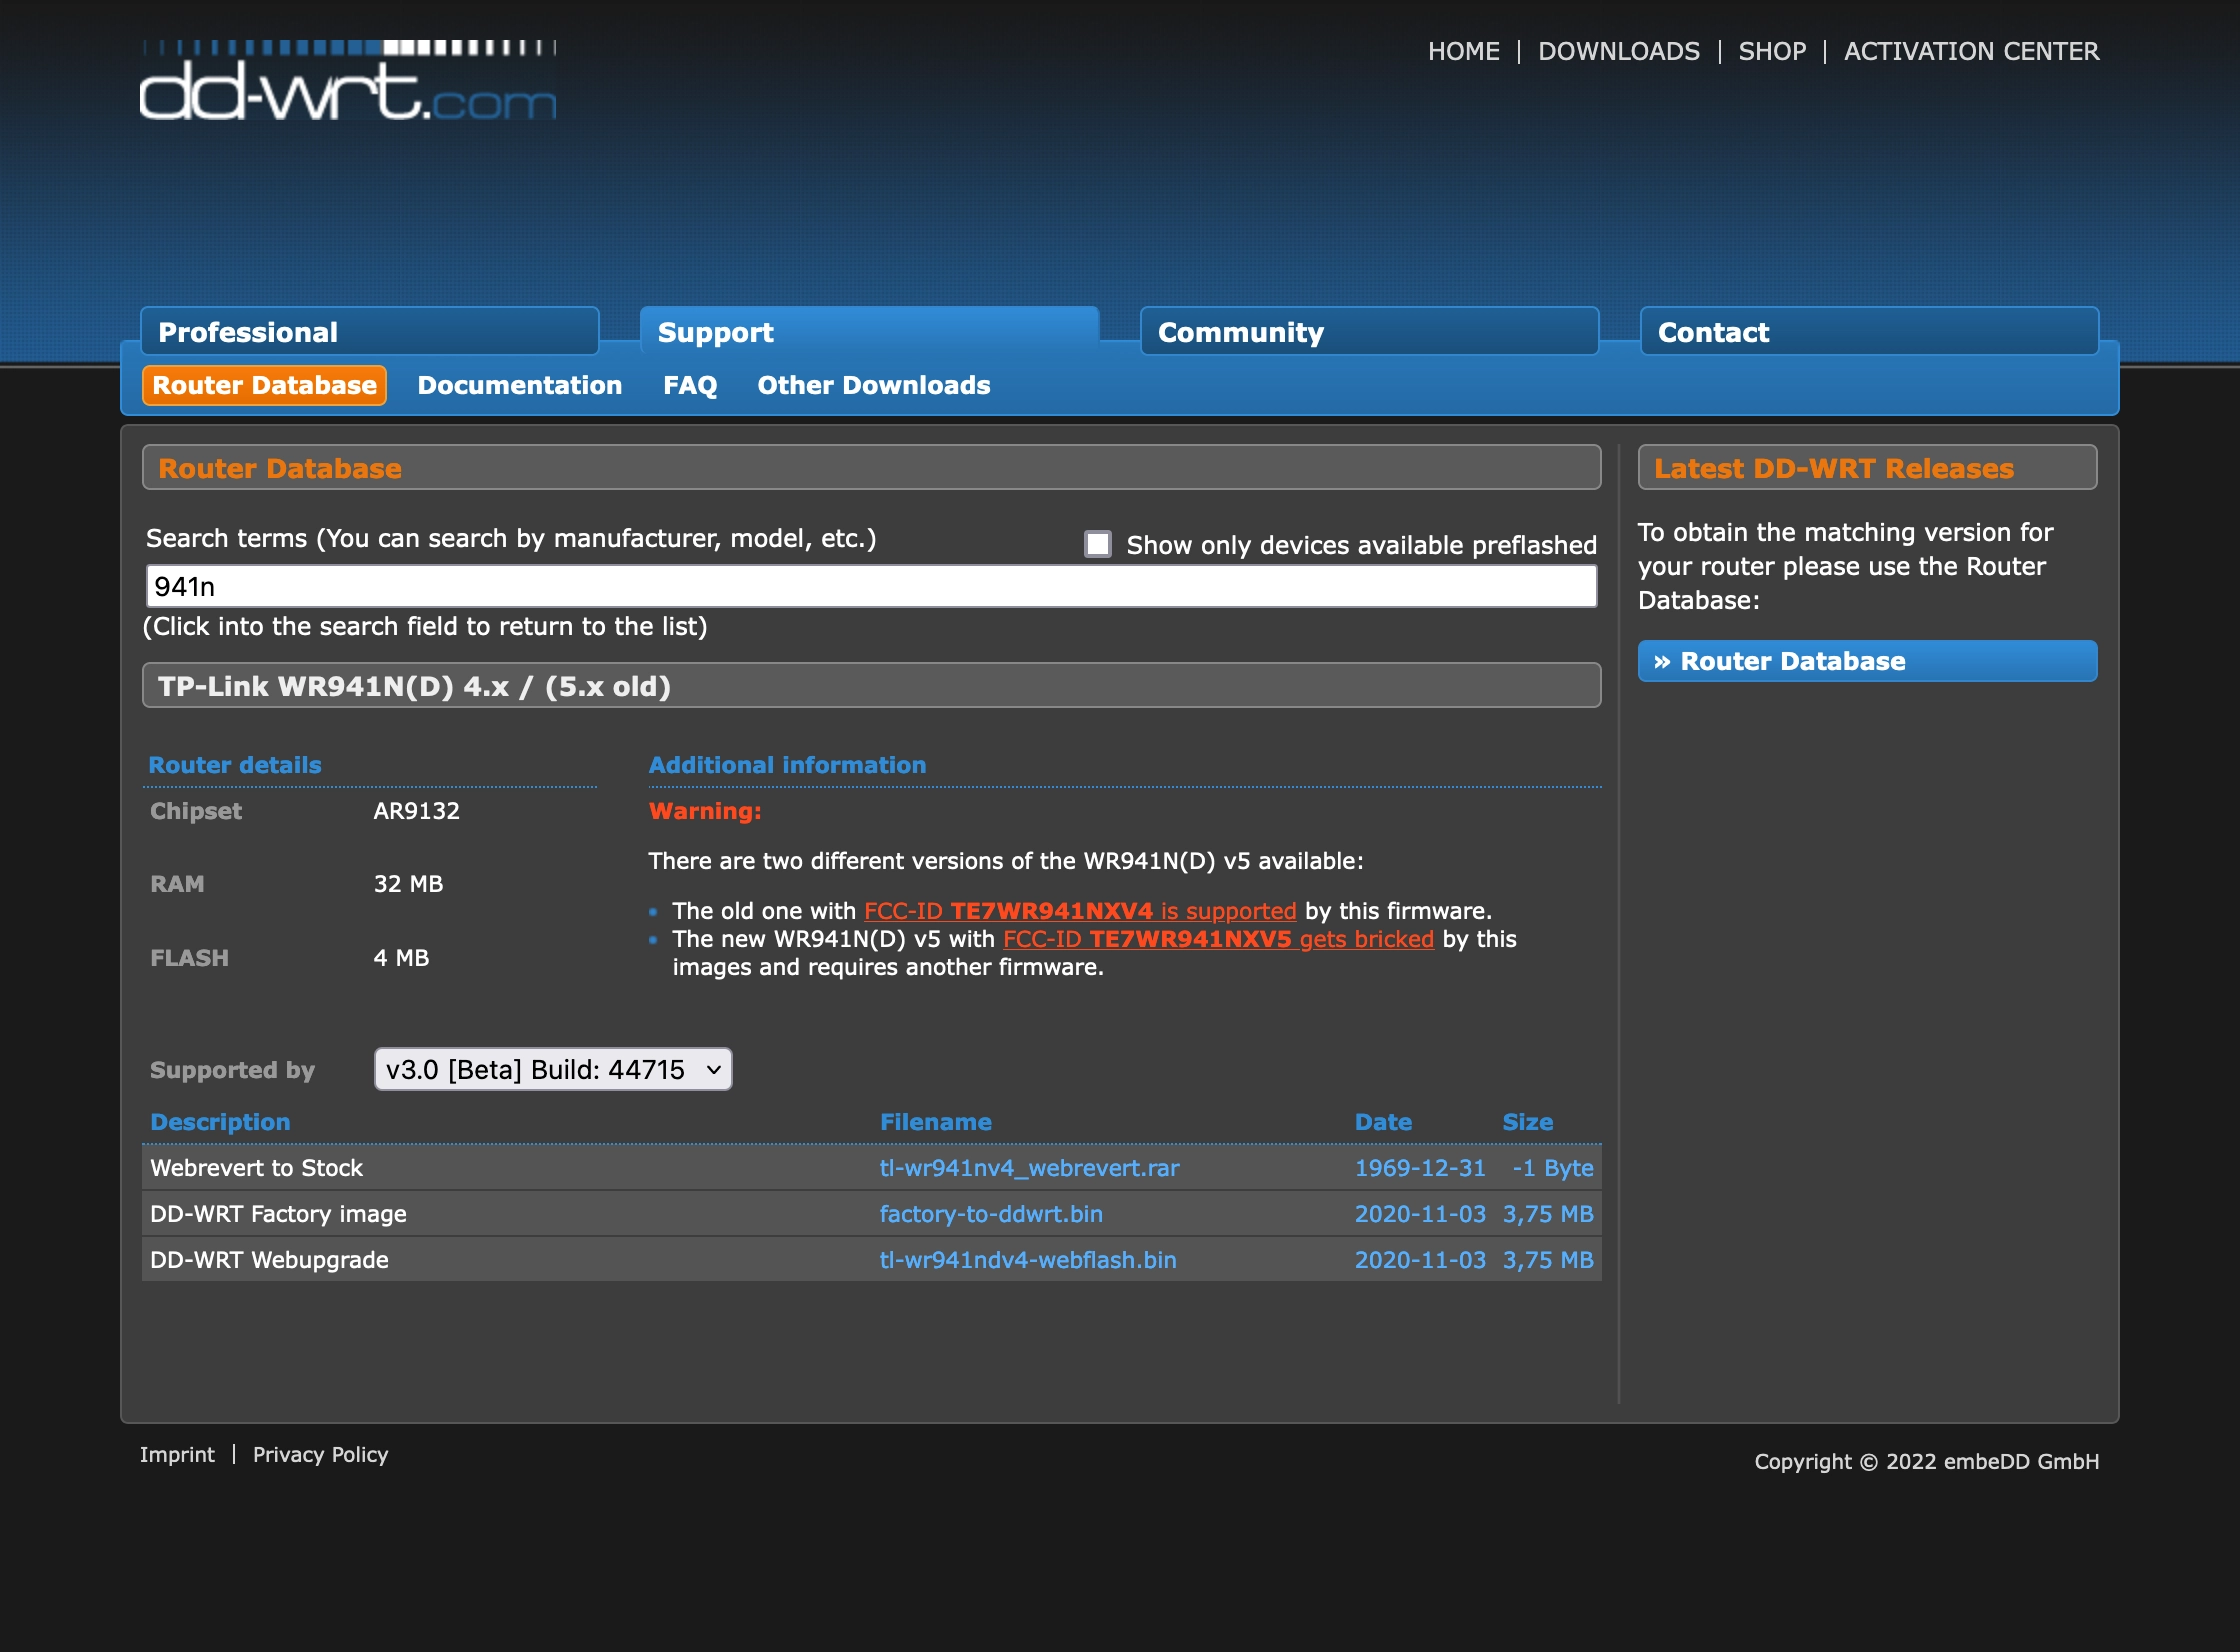The width and height of the screenshot is (2240, 1652).
Task: Open the FAQ submenu item
Action: pos(690,386)
